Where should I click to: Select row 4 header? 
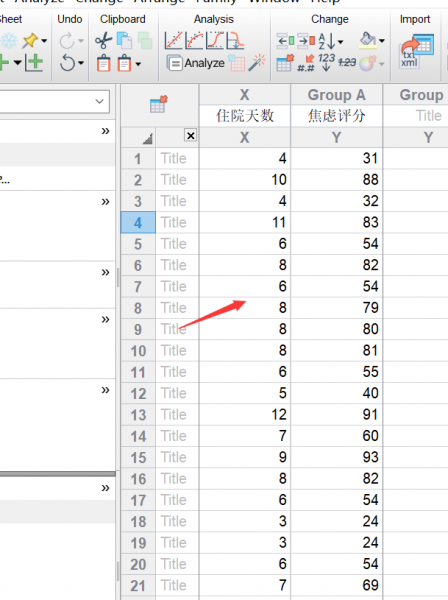point(138,222)
